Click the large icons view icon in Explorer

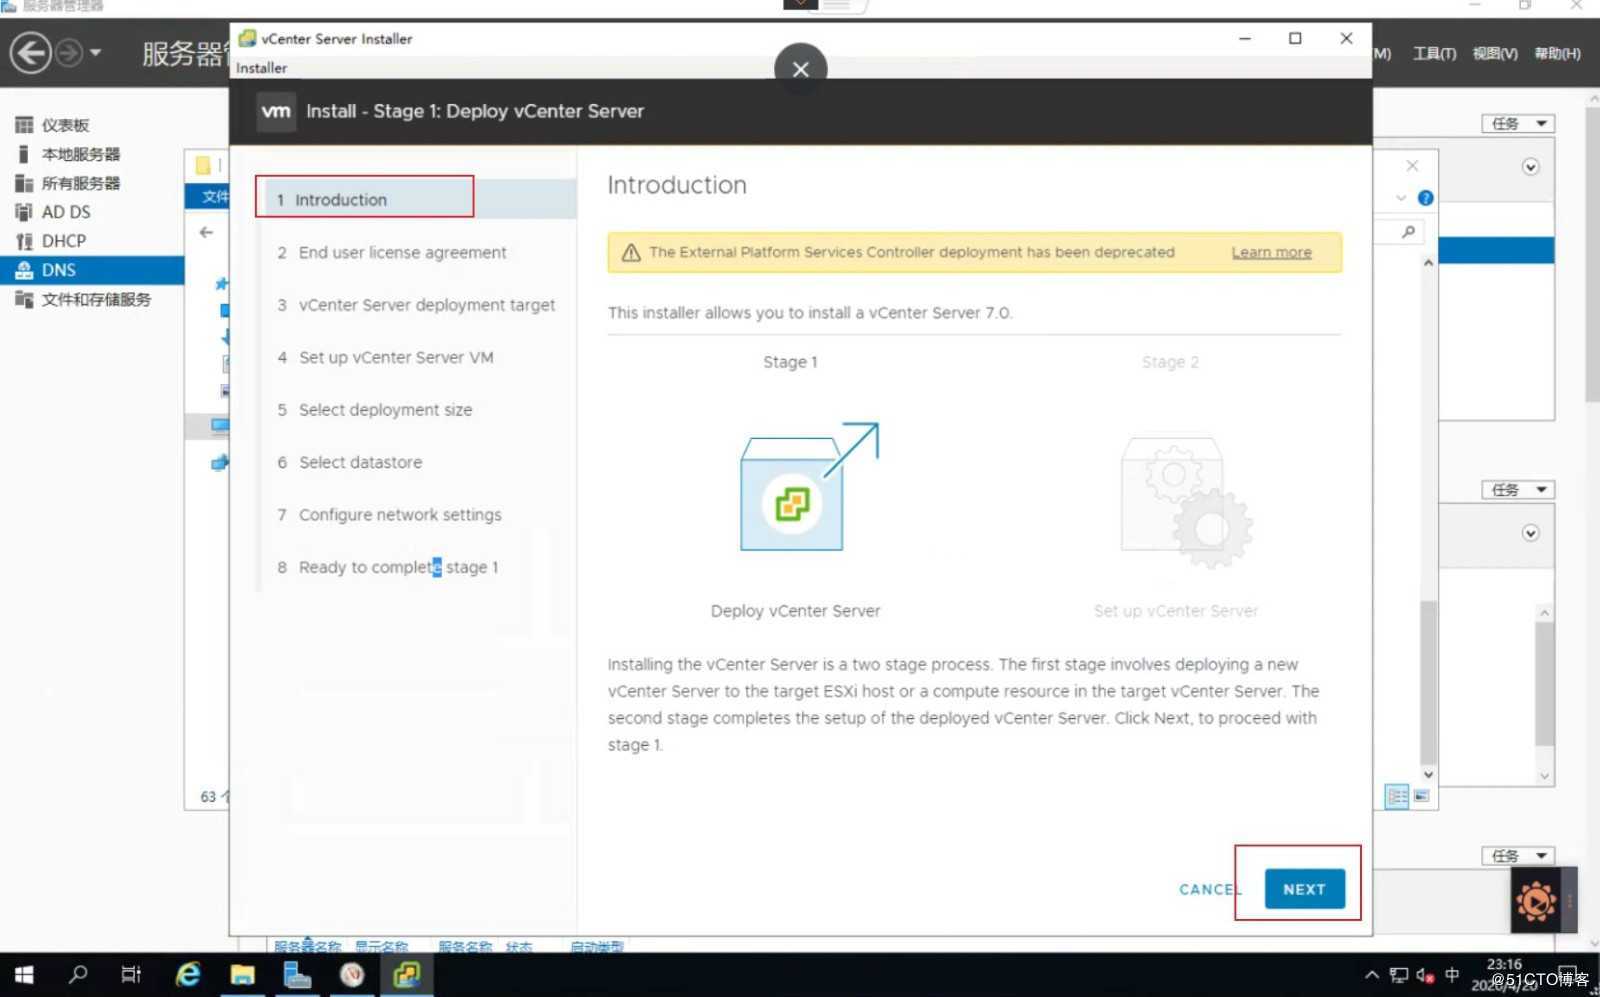(1421, 796)
